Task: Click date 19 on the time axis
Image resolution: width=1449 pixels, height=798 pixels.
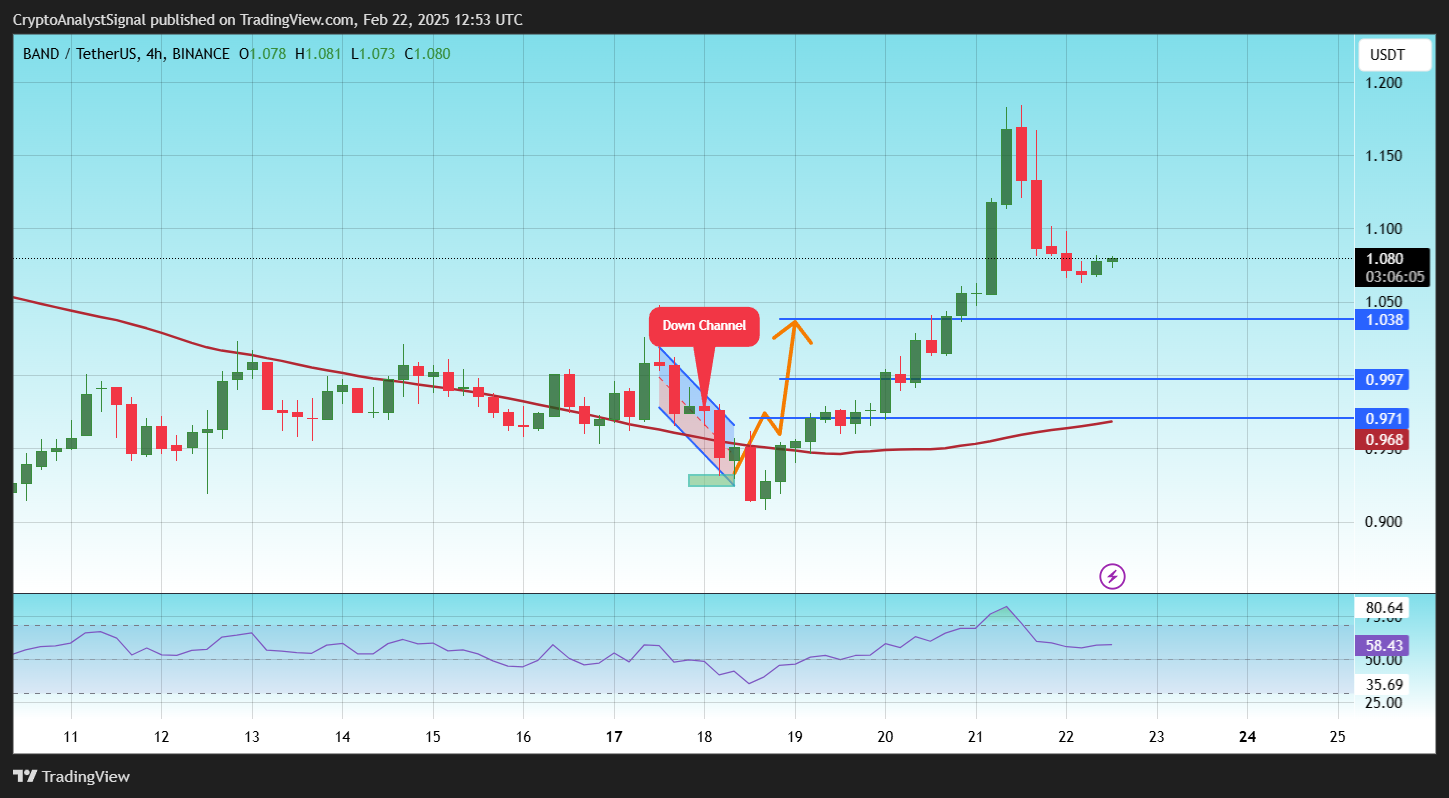Action: pos(795,737)
